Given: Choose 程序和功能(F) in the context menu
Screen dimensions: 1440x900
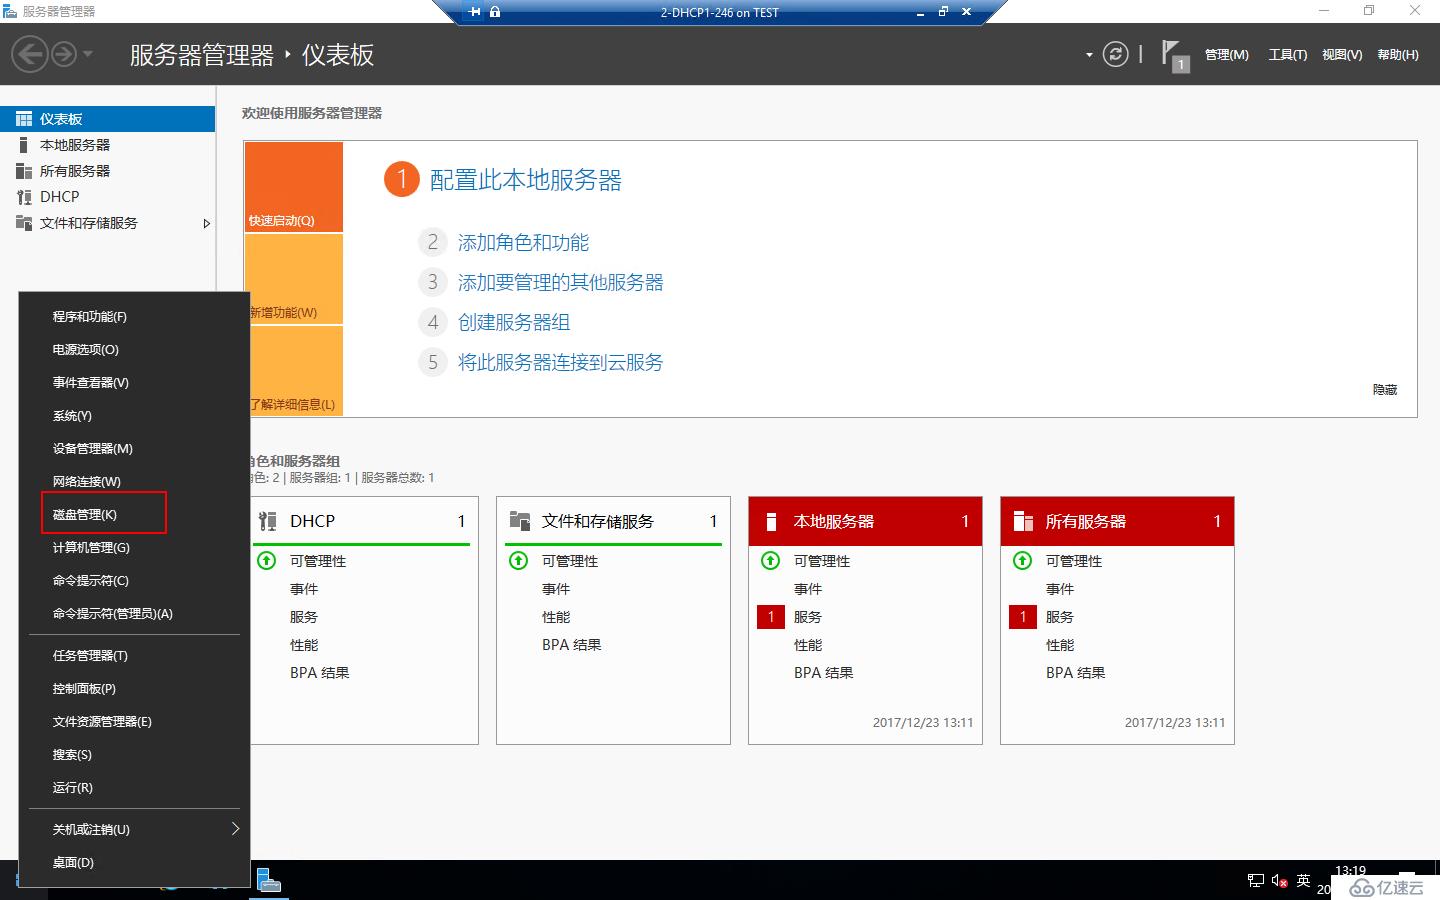Looking at the screenshot, I should coord(134,317).
